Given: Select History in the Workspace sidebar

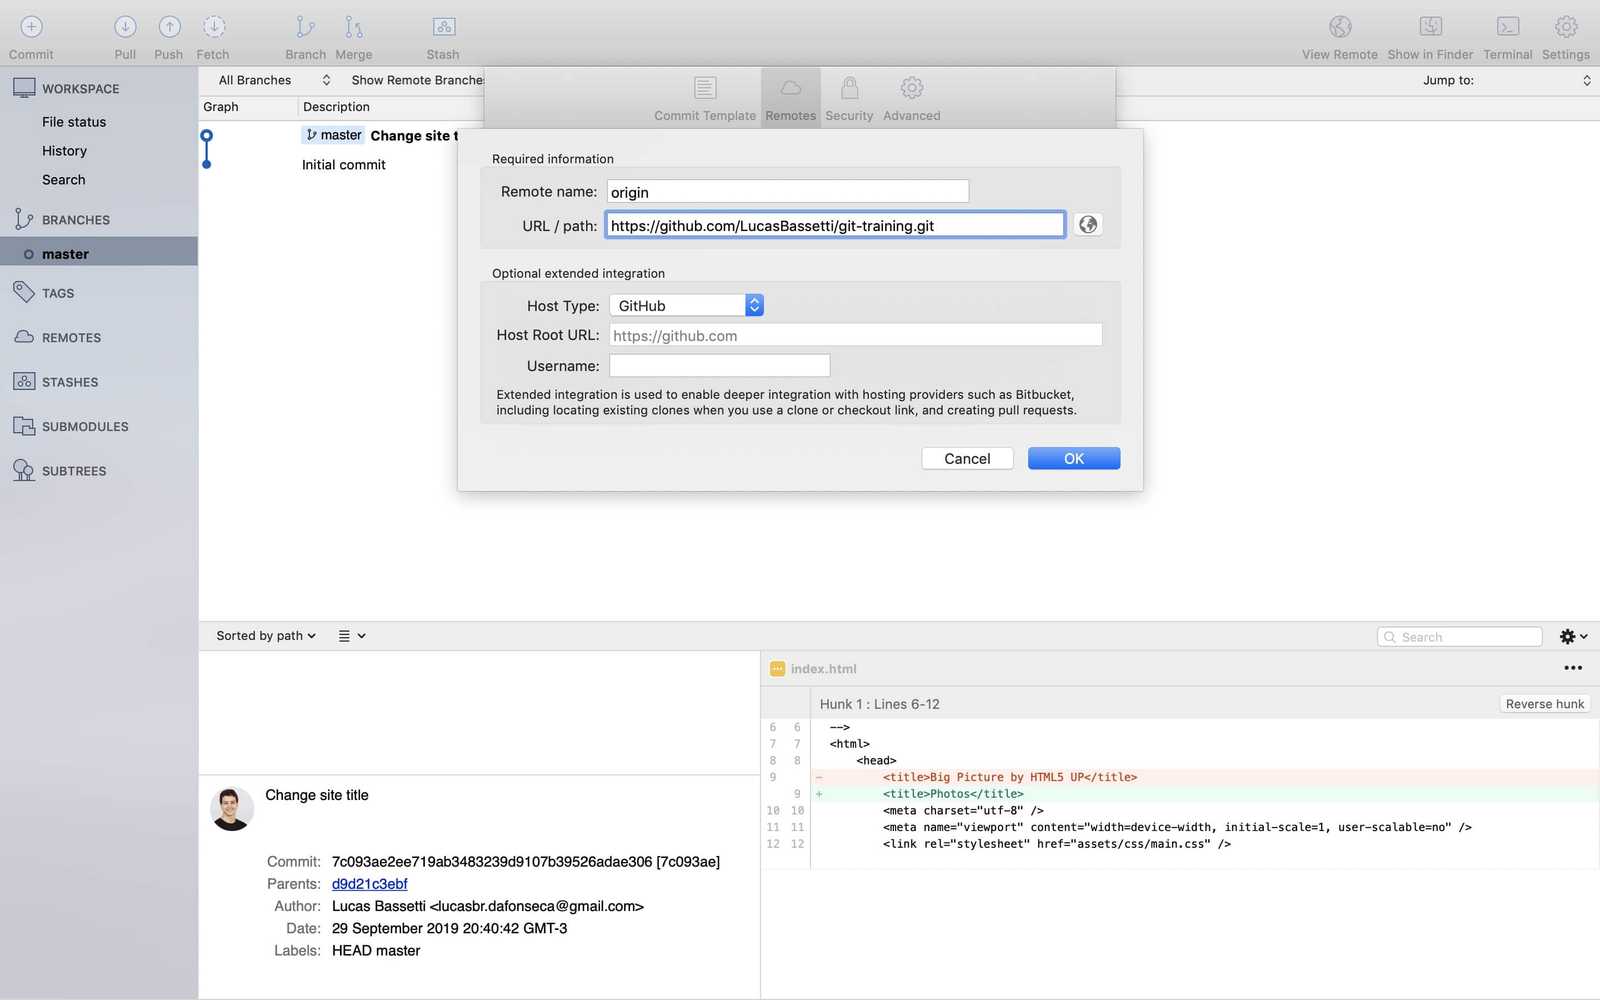Looking at the screenshot, I should [64, 150].
